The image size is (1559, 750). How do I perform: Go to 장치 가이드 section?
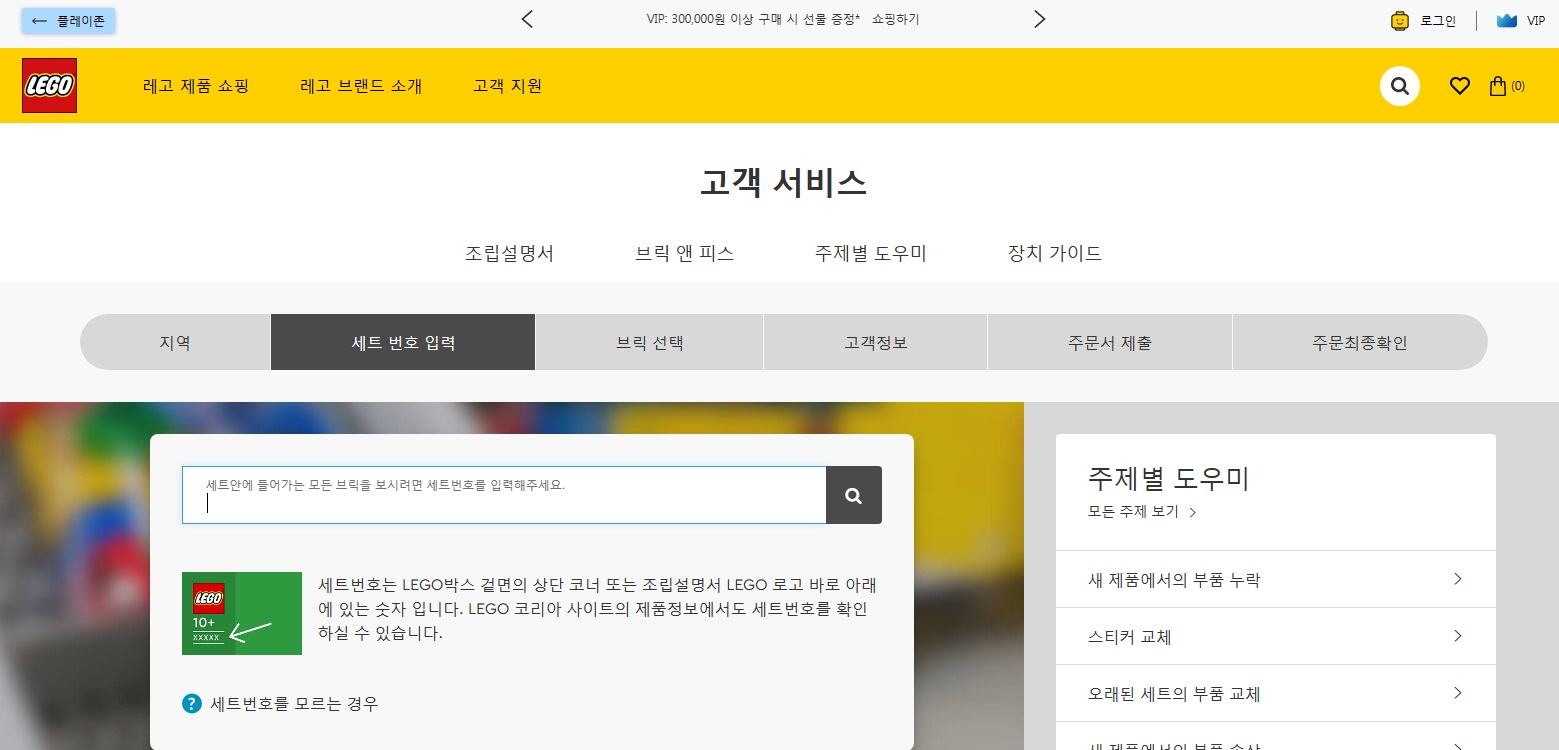[x=1055, y=253]
